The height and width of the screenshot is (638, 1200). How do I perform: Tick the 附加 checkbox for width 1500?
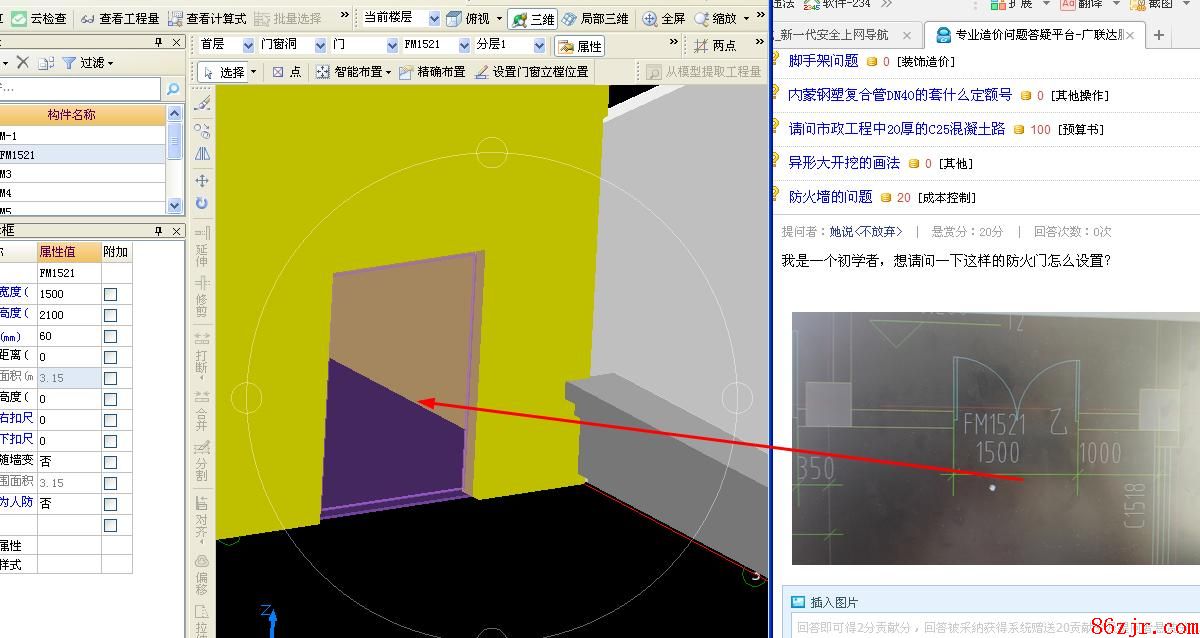coord(111,294)
